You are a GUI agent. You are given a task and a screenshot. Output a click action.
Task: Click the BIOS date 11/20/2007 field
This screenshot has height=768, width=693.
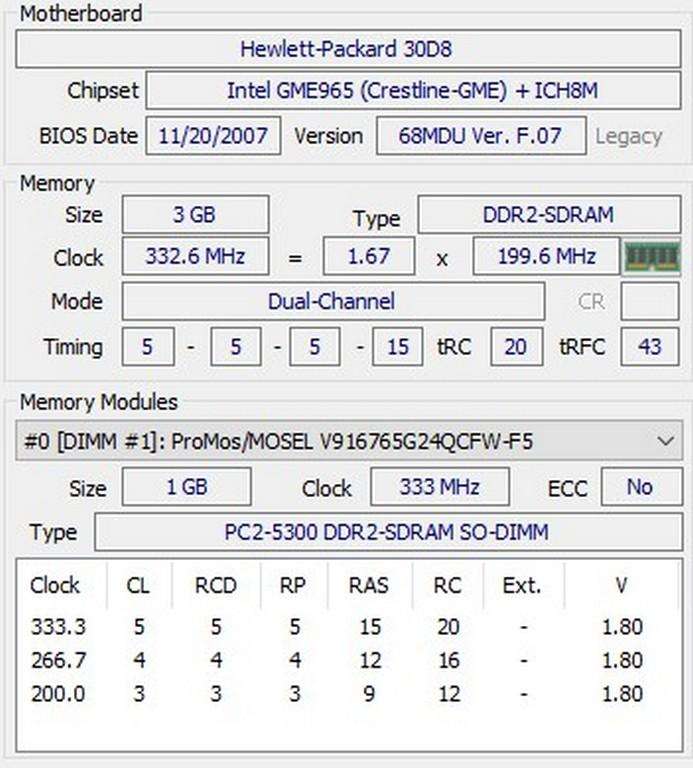point(213,136)
